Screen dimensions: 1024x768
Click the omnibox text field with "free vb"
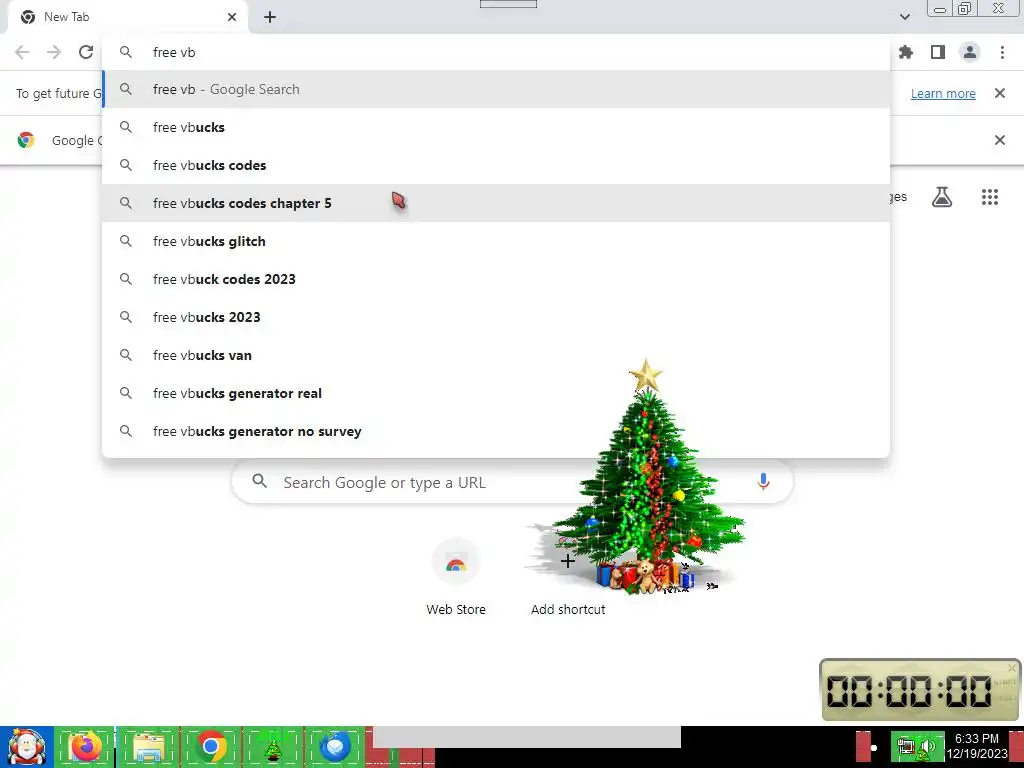coord(496,52)
